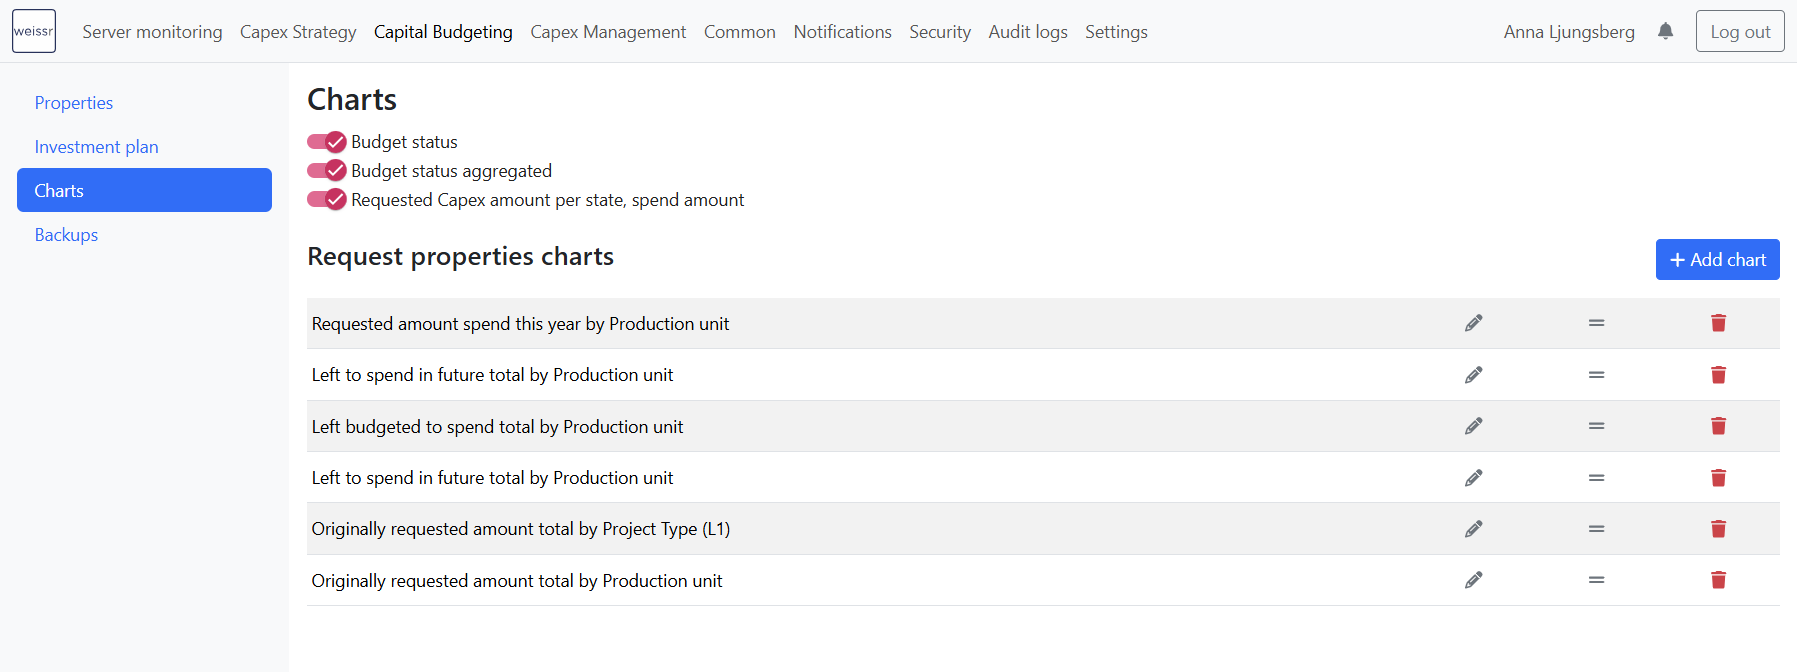Viewport: 1797px width, 672px height.
Task: Switch off Requested Capex amount per state toggle
Action: (326, 200)
